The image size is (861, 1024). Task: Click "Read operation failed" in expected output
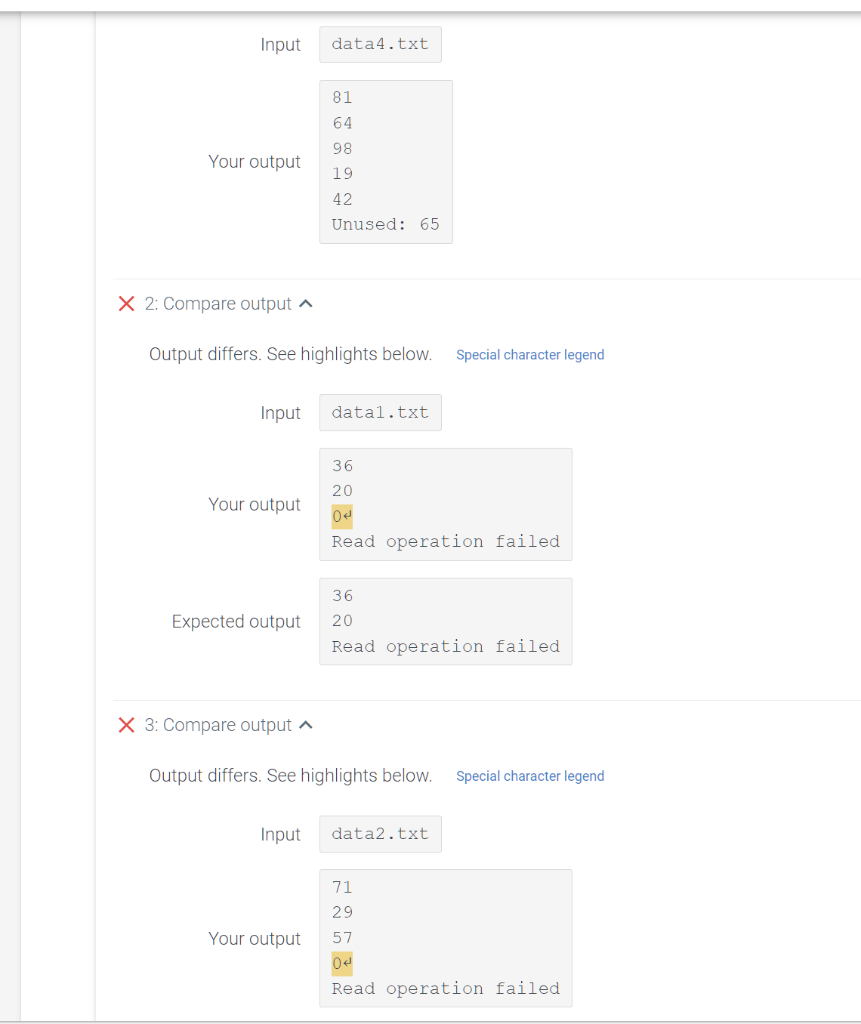445,646
